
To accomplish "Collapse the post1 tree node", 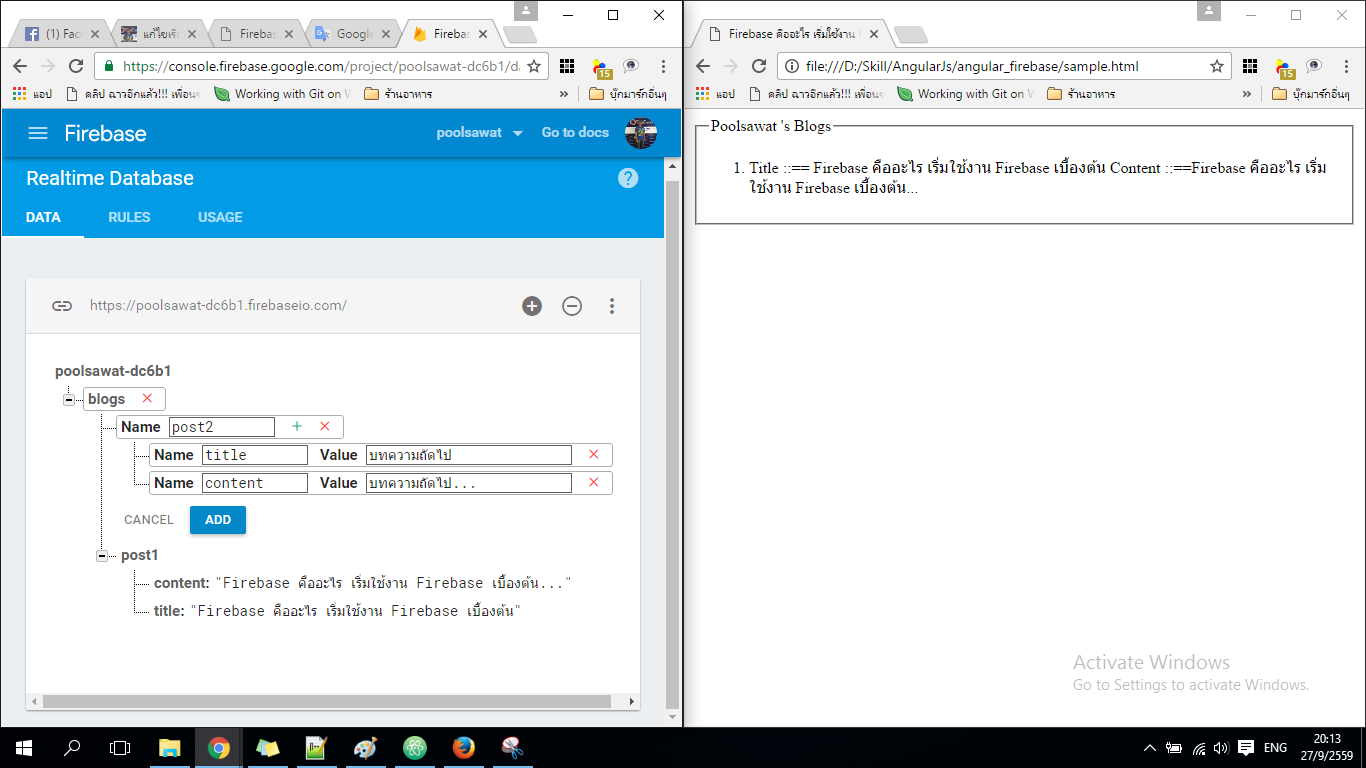I will tap(102, 555).
